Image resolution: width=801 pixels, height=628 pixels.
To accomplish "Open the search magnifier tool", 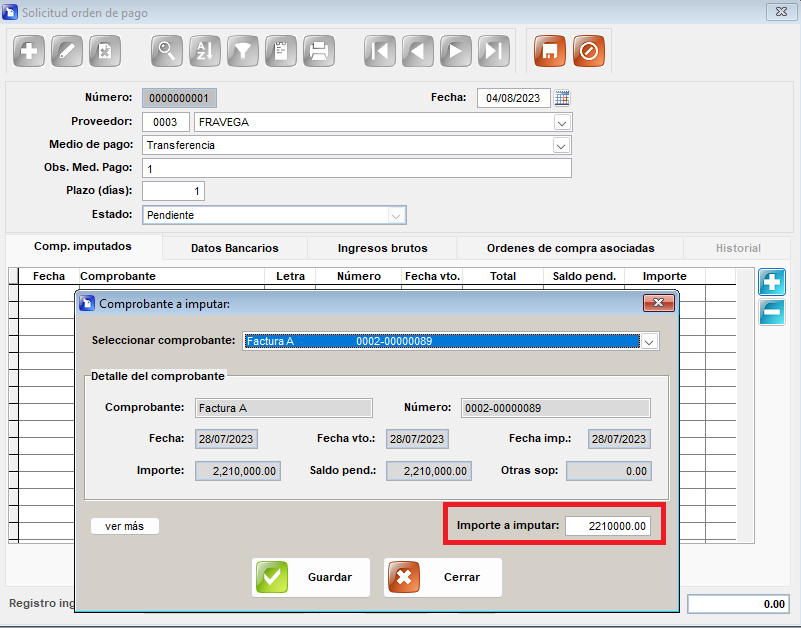I will (x=167, y=51).
